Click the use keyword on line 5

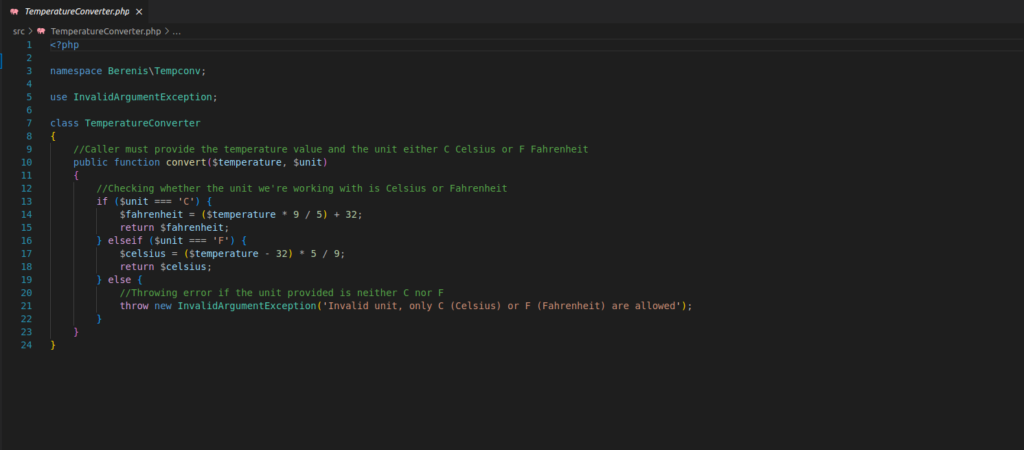click(59, 97)
